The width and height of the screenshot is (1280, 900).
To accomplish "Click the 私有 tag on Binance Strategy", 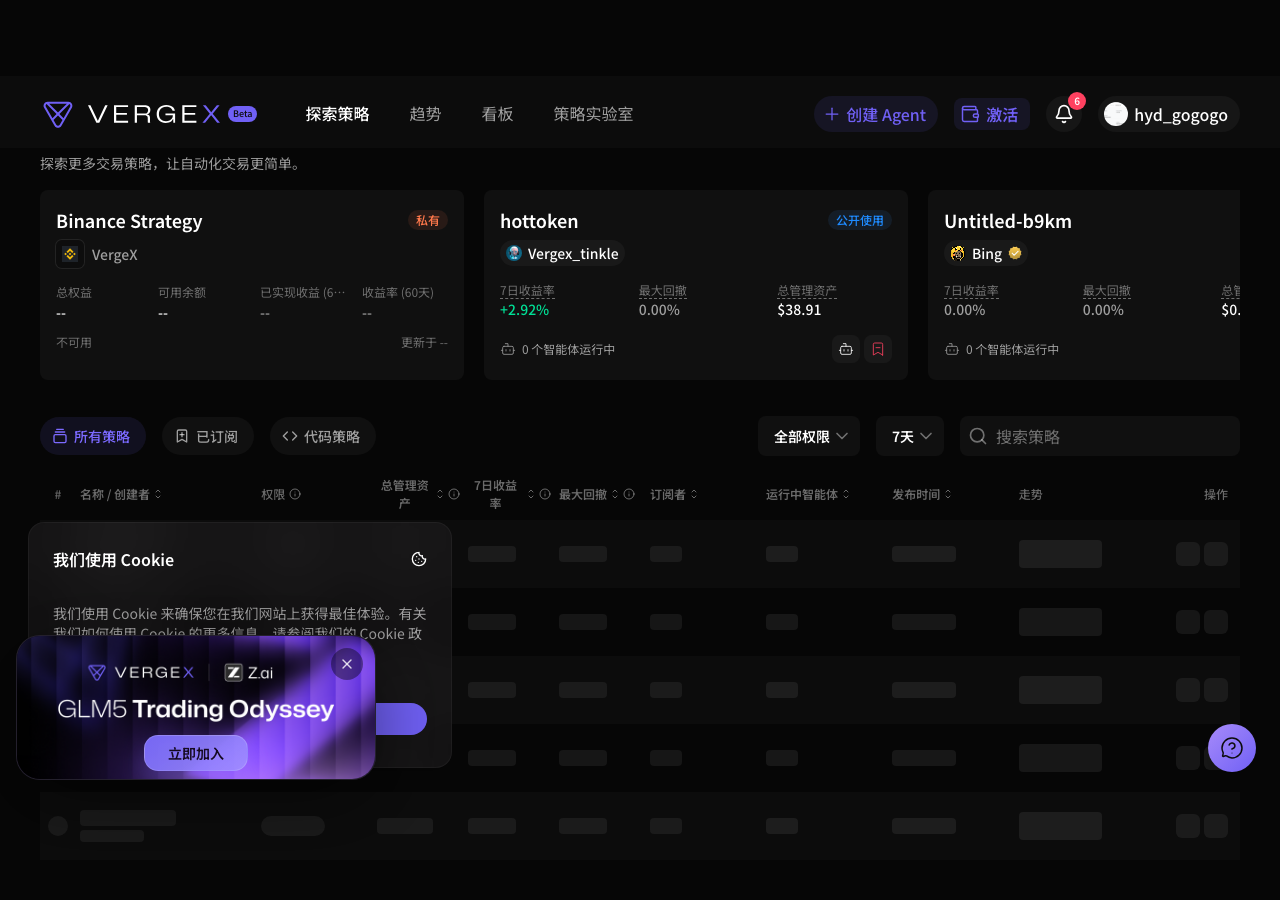I will pos(428,220).
